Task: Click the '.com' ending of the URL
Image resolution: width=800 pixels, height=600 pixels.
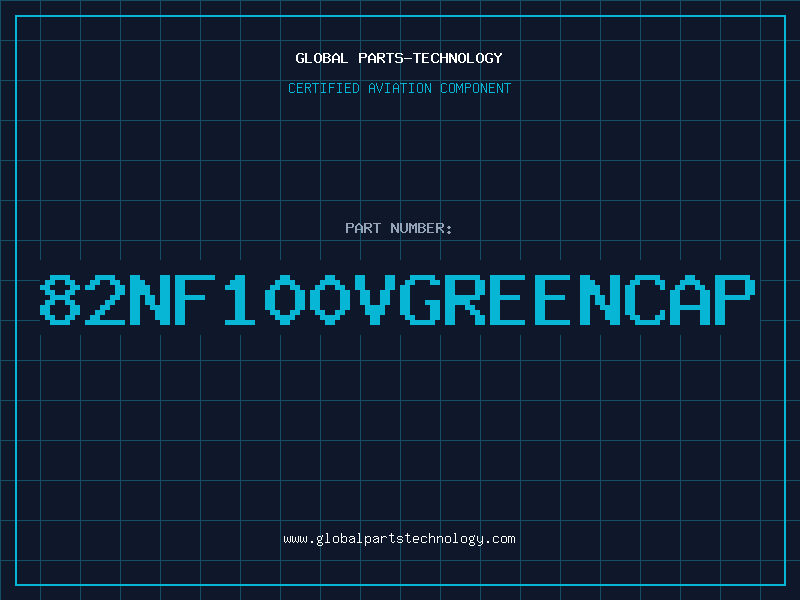Action: coord(501,539)
